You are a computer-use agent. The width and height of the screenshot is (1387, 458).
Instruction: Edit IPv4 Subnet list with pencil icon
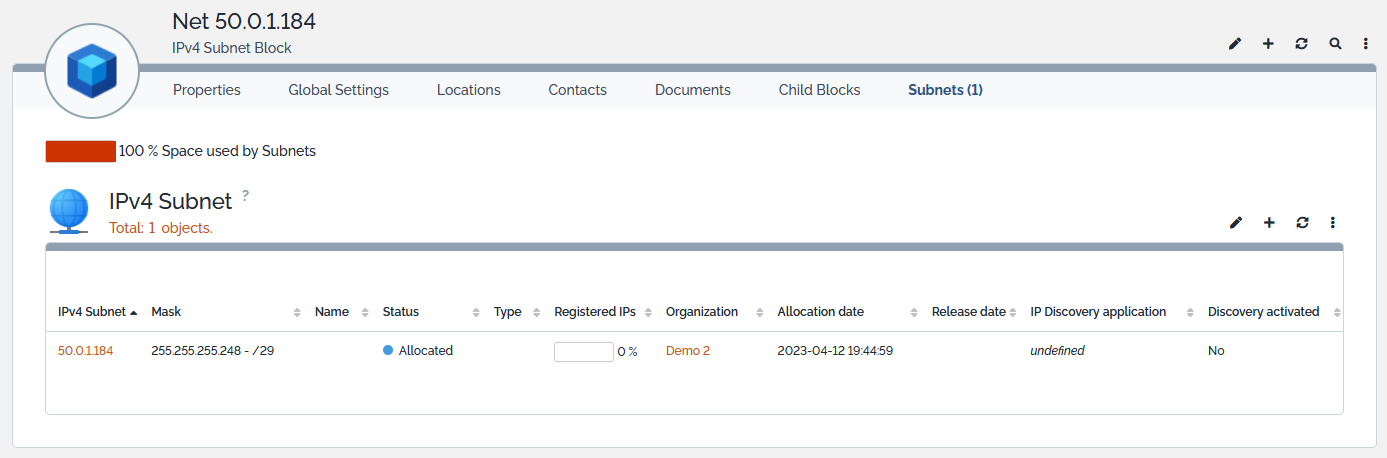point(1236,222)
